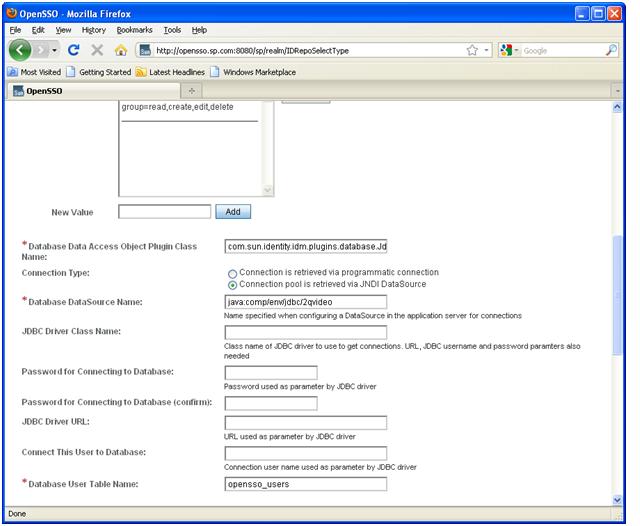Viewport: 640px width, 526px height.
Task: Open the View menu
Action: (63, 30)
